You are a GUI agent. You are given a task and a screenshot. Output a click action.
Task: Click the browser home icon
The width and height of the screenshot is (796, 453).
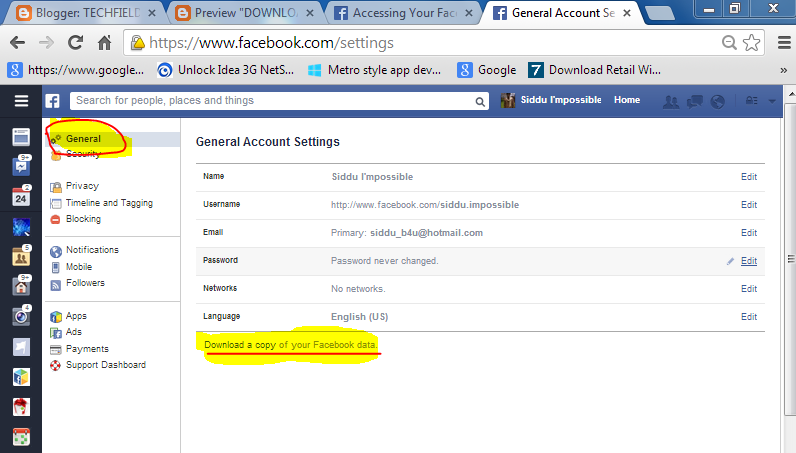pos(105,43)
